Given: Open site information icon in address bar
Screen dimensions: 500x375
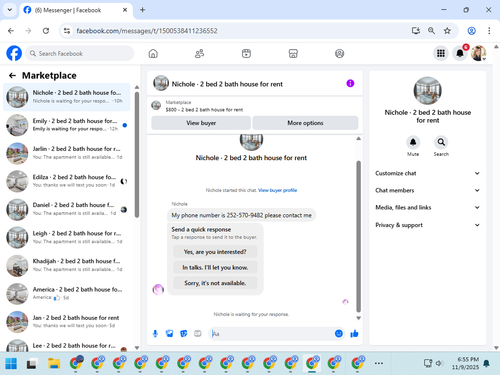Looking at the screenshot, I should (67, 31).
